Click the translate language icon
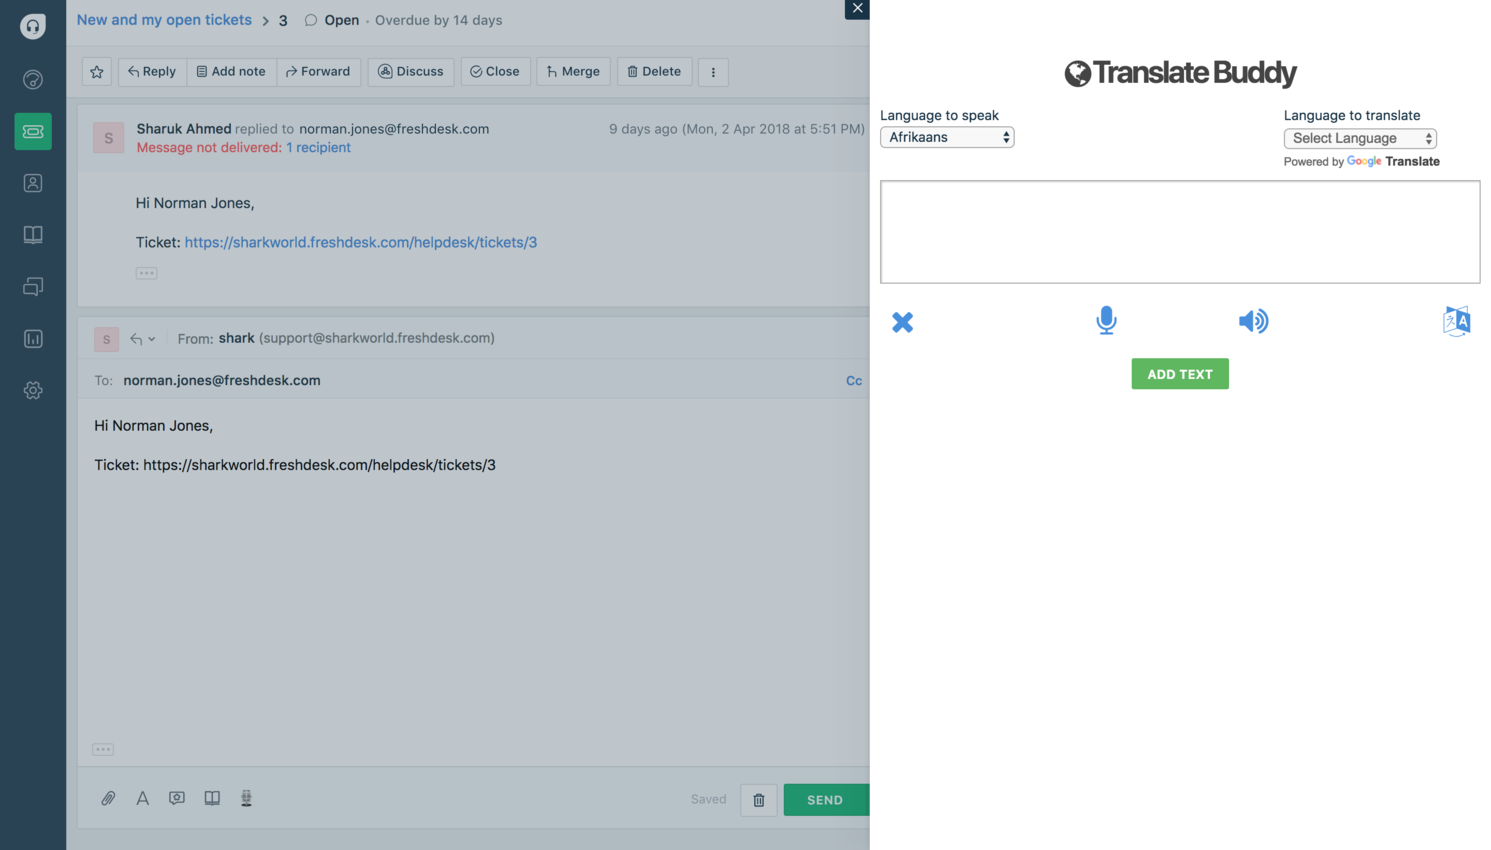Screen dimensions: 1491x850 click(x=1456, y=321)
